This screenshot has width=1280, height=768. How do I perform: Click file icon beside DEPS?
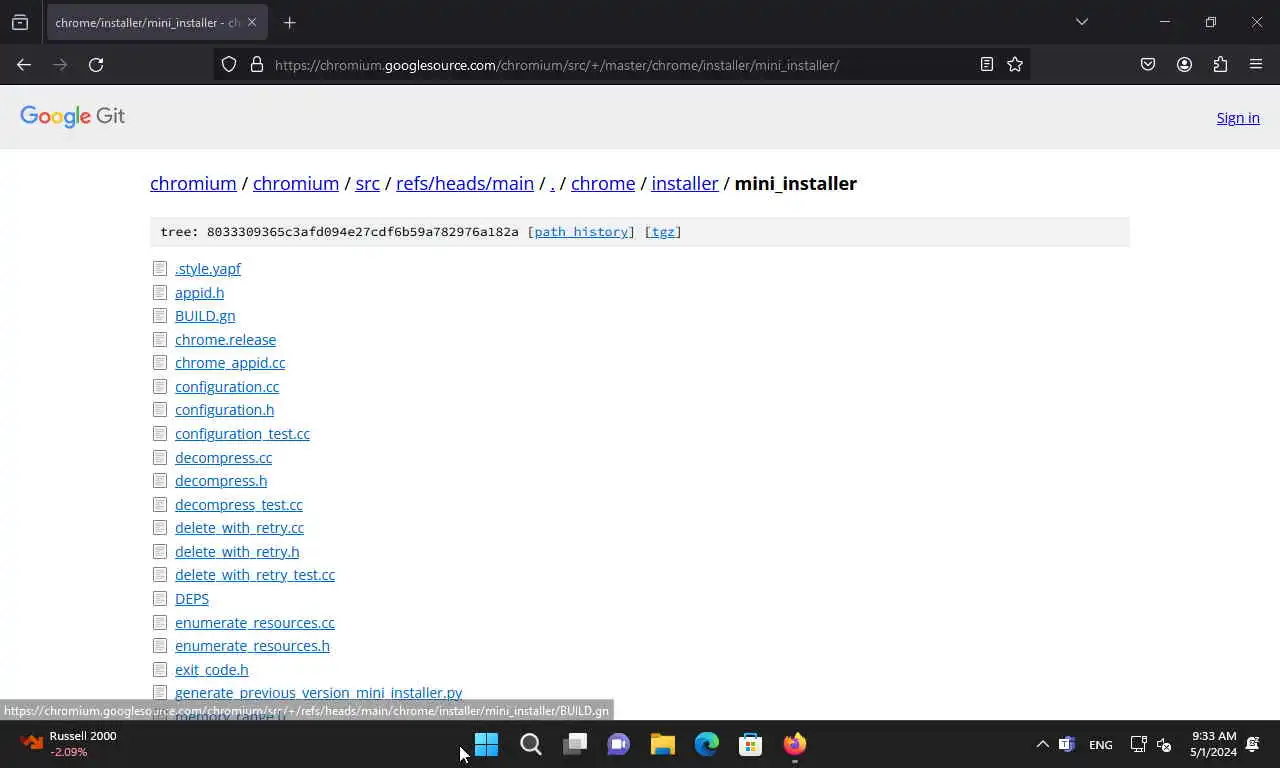[x=160, y=598]
